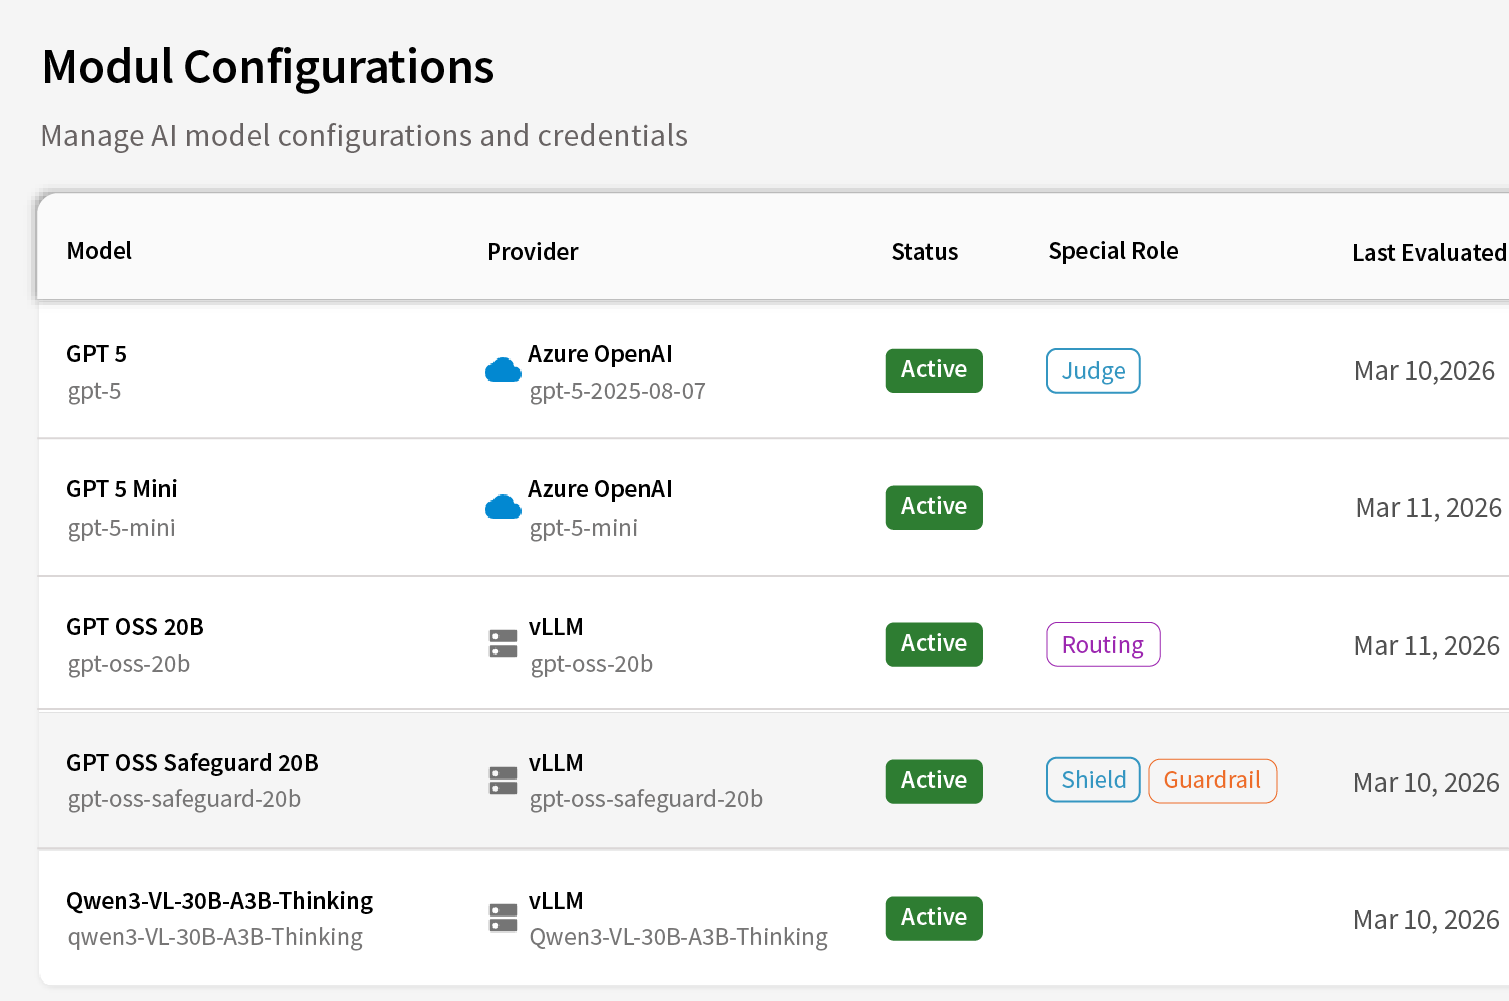This screenshot has height=1001, width=1509.
Task: Select the gpt-5-2025-08-07 deployment text
Action: coord(617,392)
